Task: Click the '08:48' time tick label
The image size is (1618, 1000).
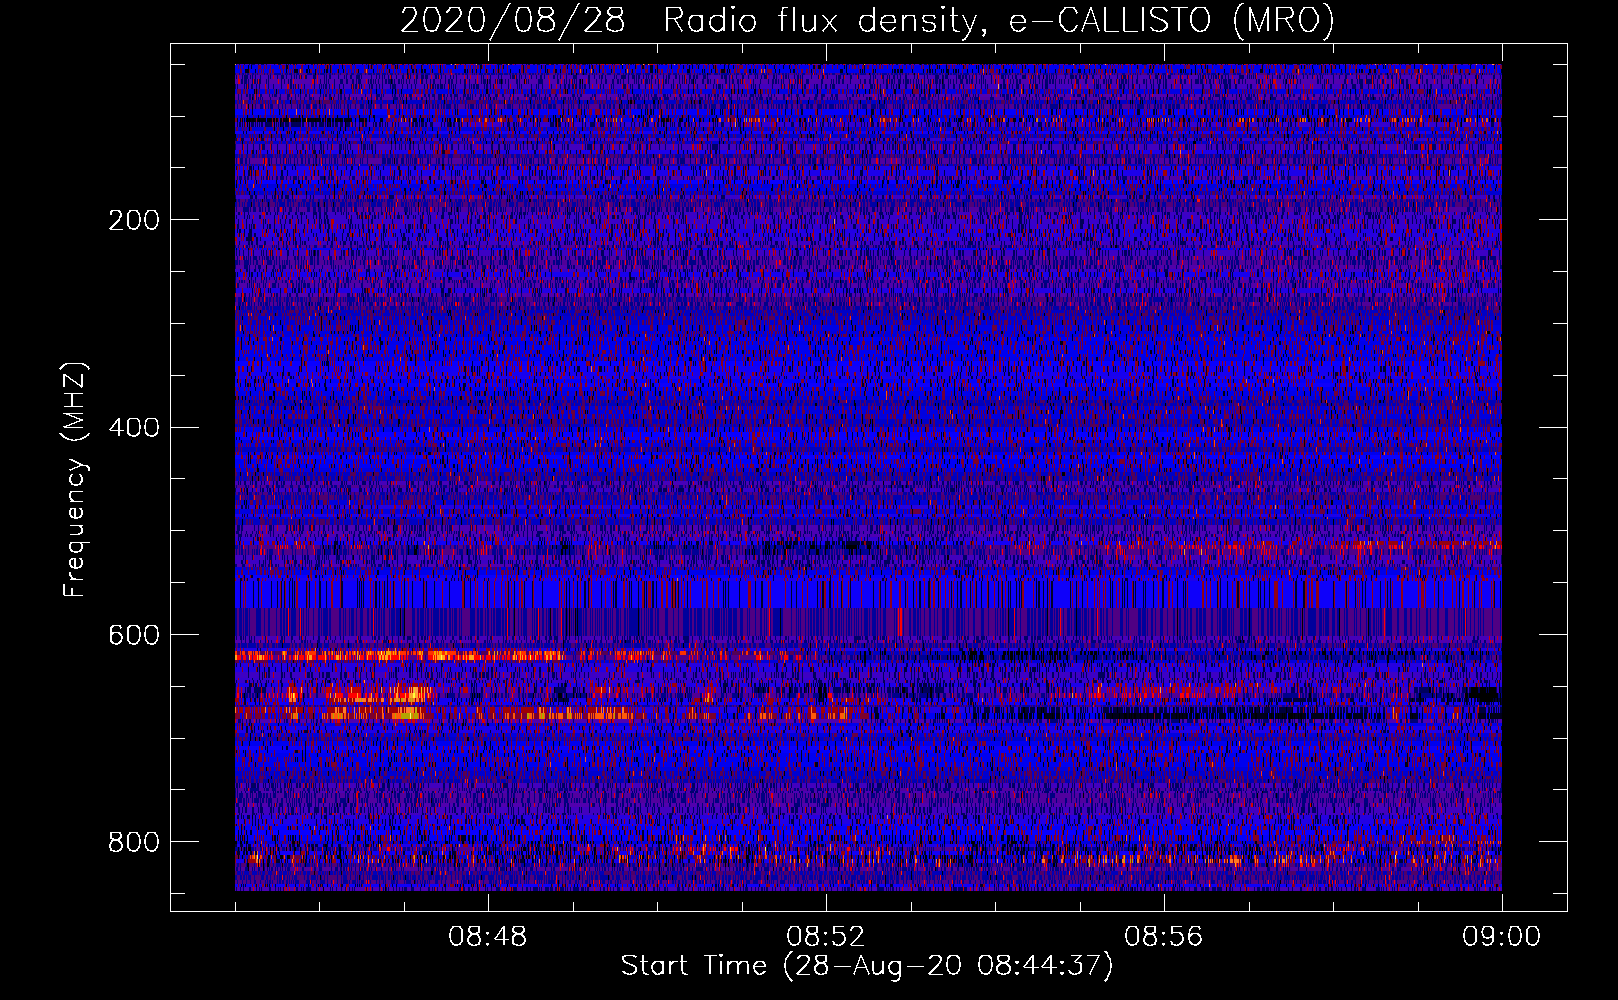Action: tap(488, 937)
